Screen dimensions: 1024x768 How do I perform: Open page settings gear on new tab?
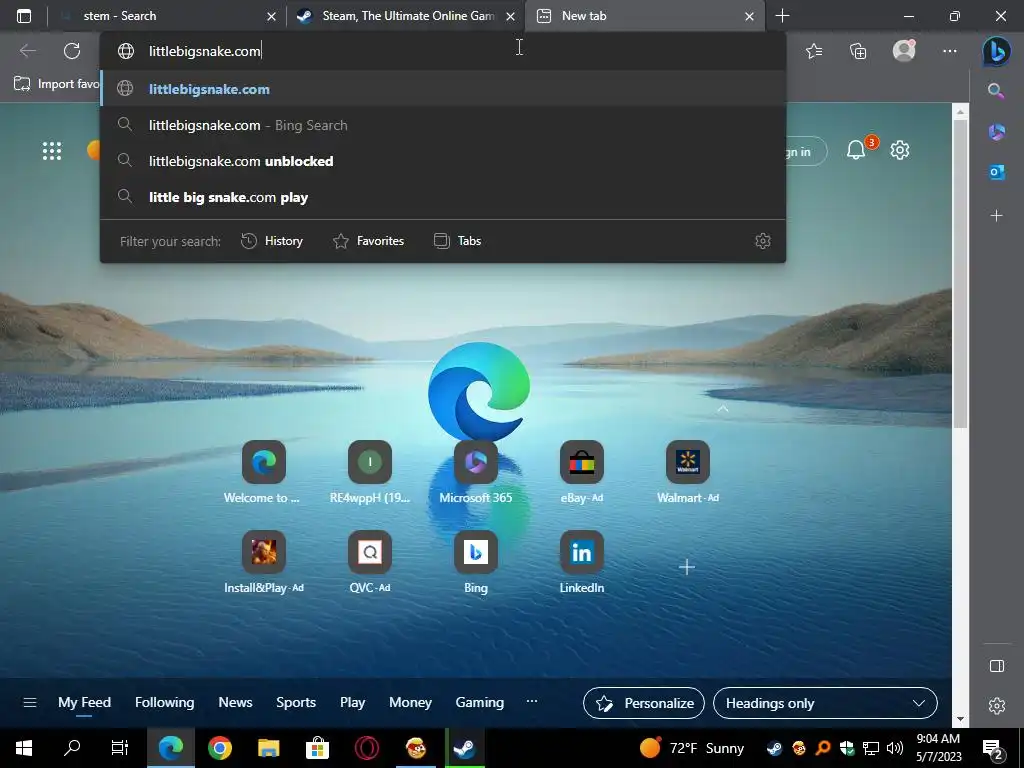900,150
